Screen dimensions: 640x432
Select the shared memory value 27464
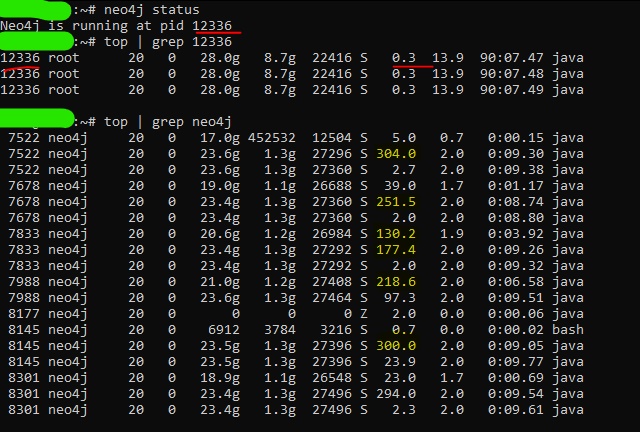pos(332,298)
